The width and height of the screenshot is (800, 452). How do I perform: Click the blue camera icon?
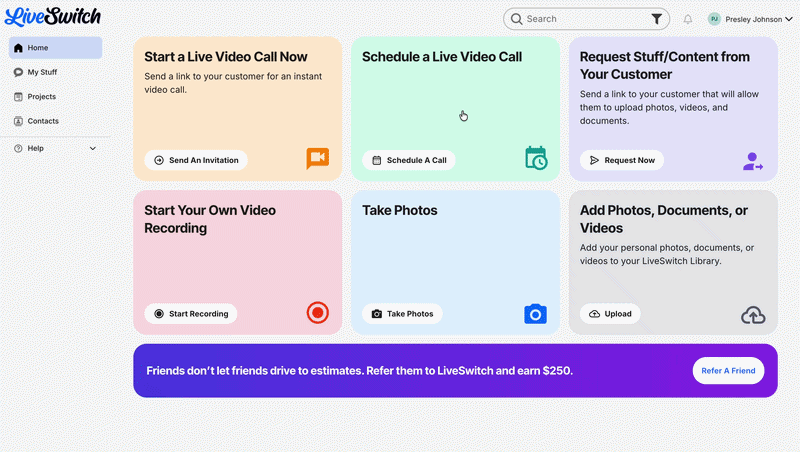536,314
